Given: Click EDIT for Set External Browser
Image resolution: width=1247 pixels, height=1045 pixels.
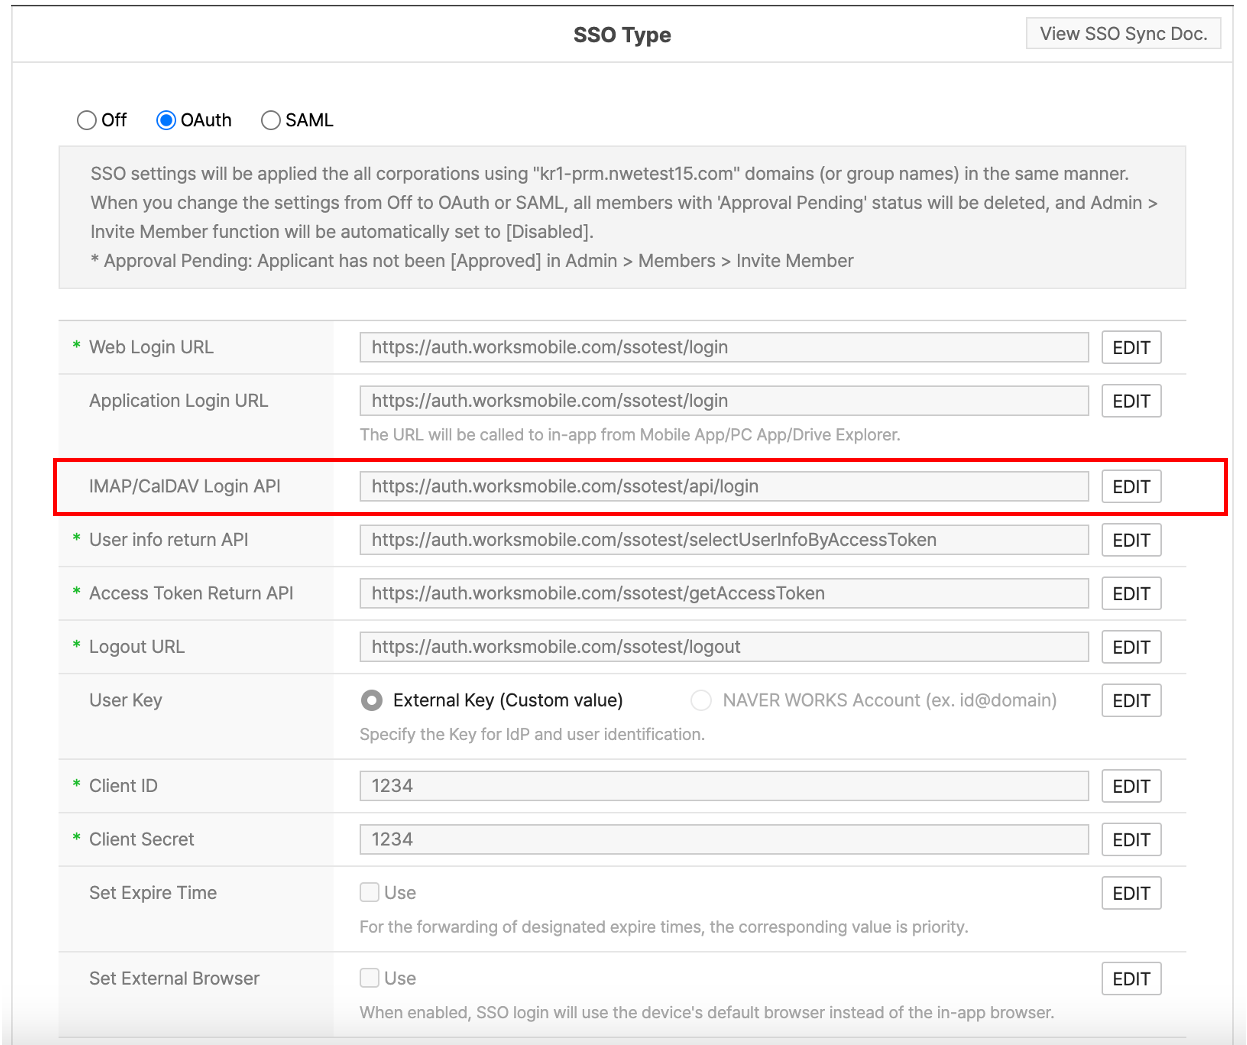Looking at the screenshot, I should click(x=1131, y=979).
